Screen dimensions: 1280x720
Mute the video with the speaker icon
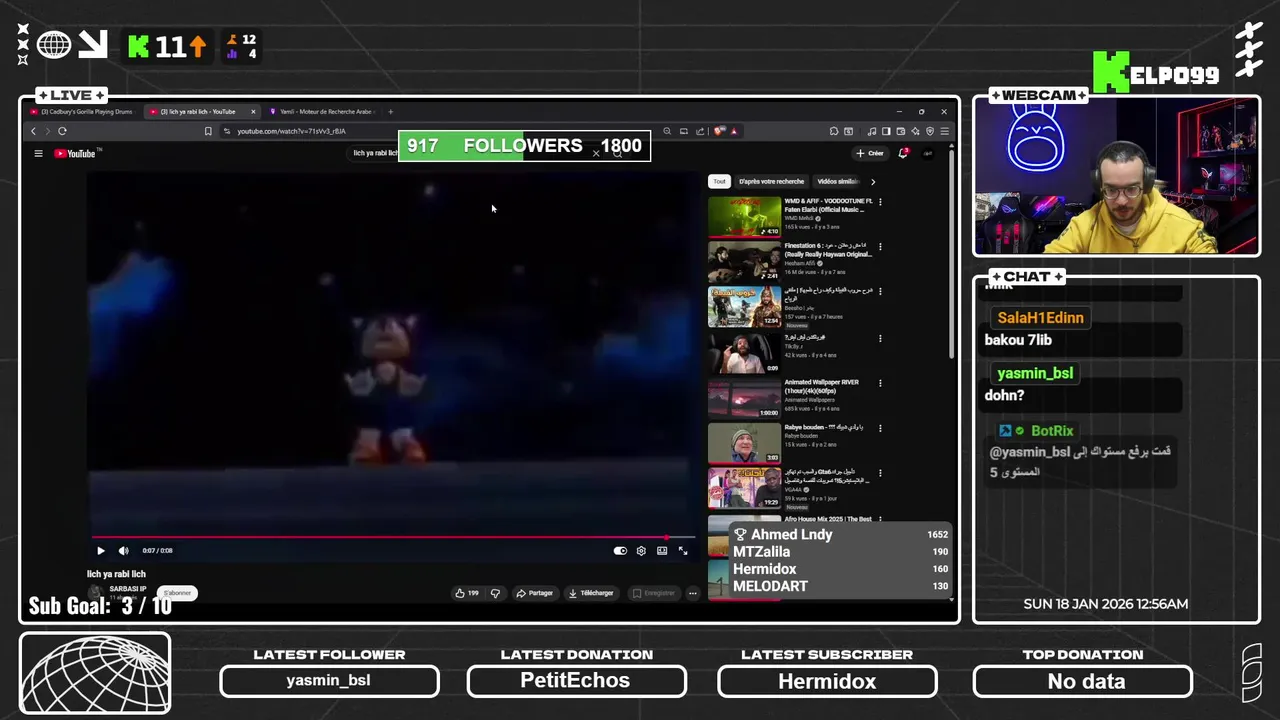tap(123, 551)
